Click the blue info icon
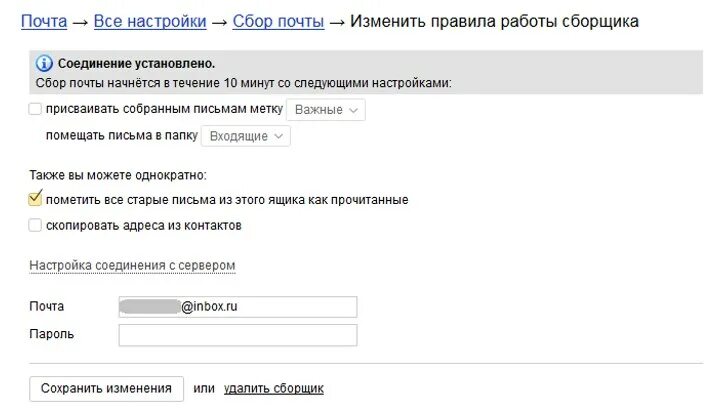Image resolution: width=715 pixels, height=408 pixels. point(43,64)
